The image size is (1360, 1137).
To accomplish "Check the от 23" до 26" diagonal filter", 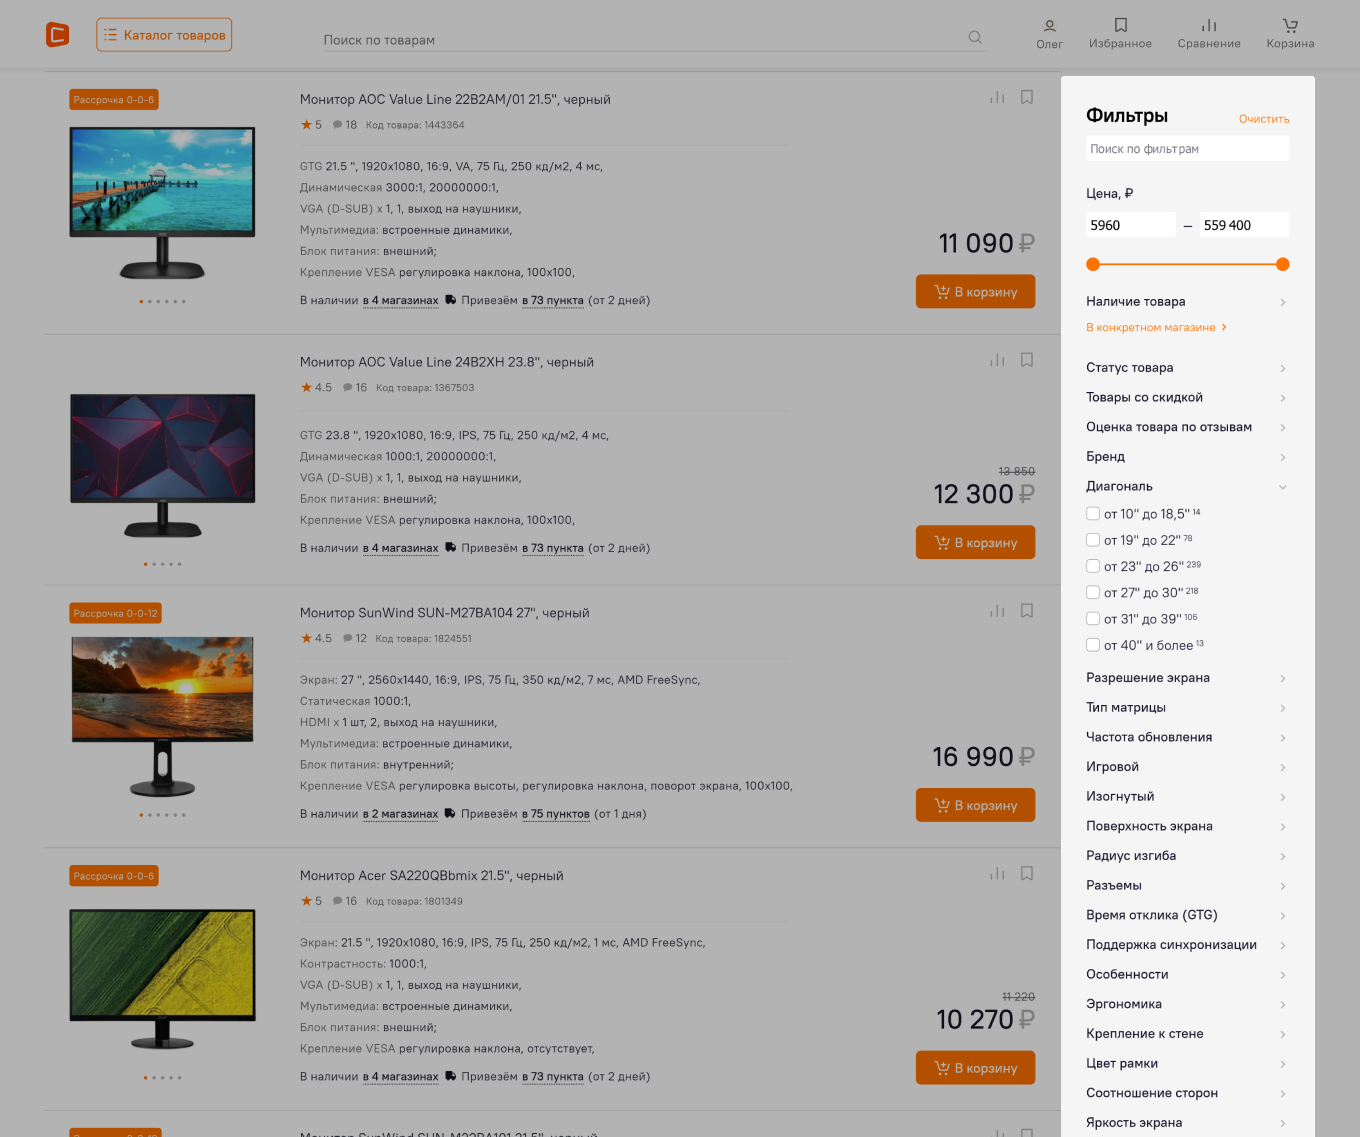I will pos(1093,566).
